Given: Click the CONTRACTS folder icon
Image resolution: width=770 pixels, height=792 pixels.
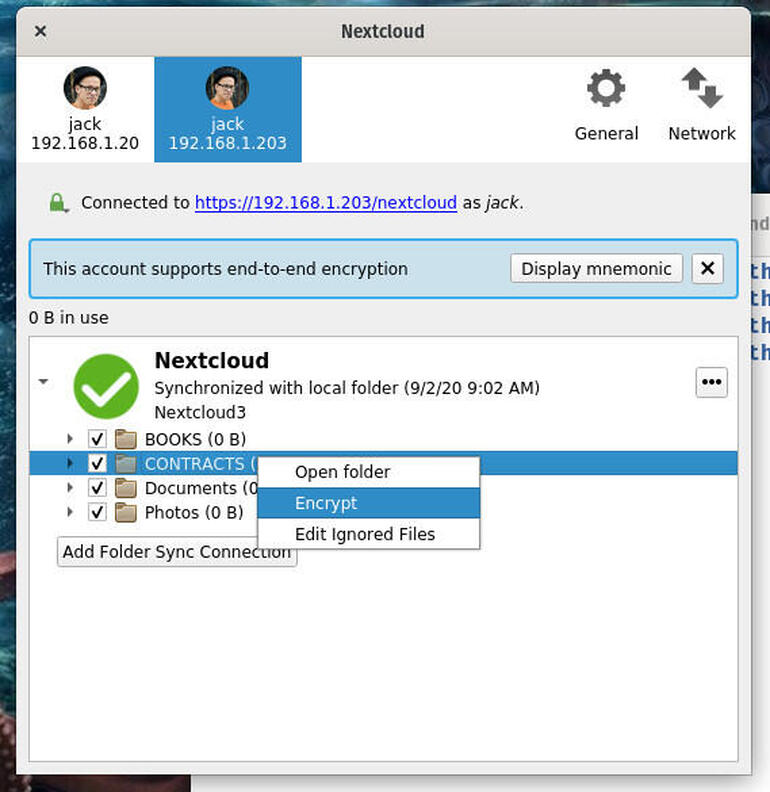Looking at the screenshot, I should tap(126, 463).
